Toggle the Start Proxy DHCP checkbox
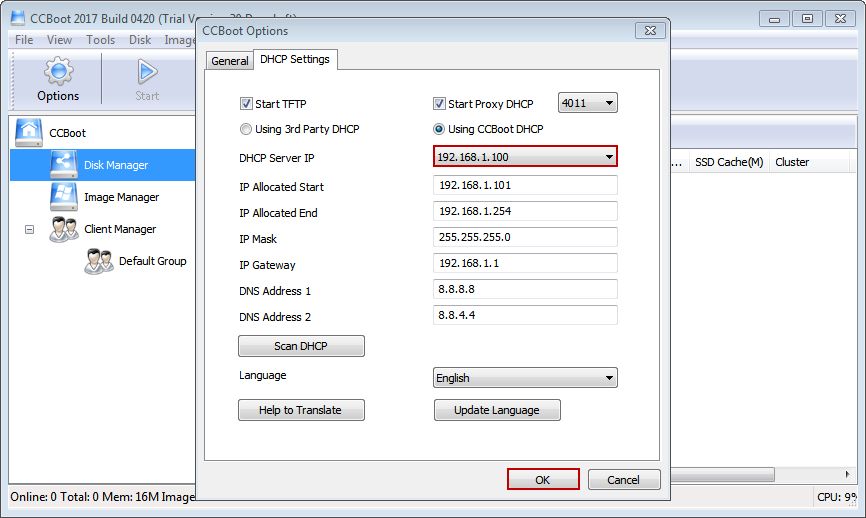The width and height of the screenshot is (866, 518). coord(439,103)
